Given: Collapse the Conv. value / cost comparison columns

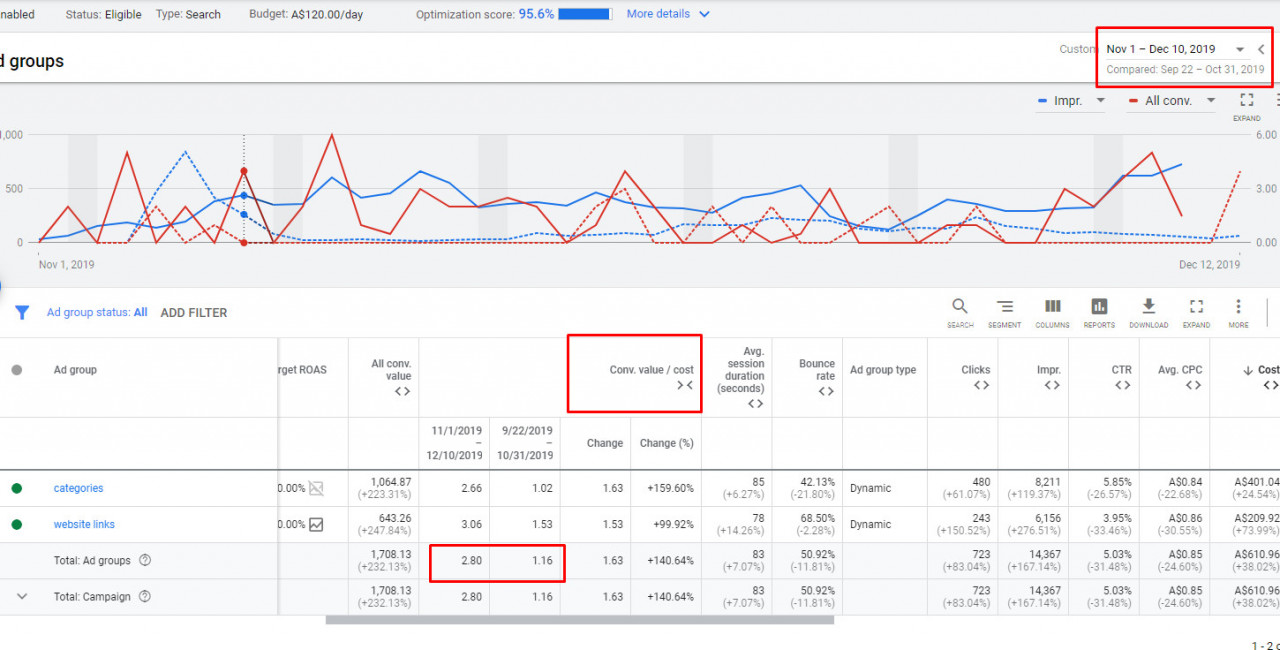Looking at the screenshot, I should pos(684,385).
